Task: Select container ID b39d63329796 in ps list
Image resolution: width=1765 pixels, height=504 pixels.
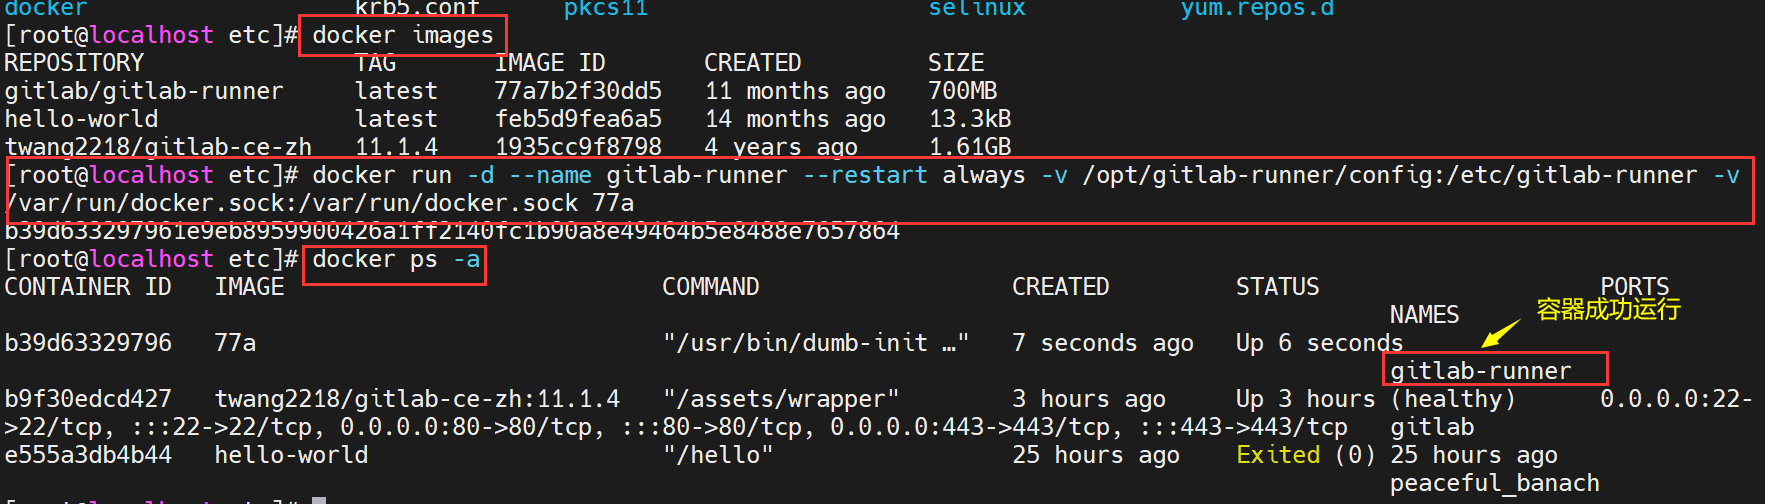Action: [x=88, y=343]
